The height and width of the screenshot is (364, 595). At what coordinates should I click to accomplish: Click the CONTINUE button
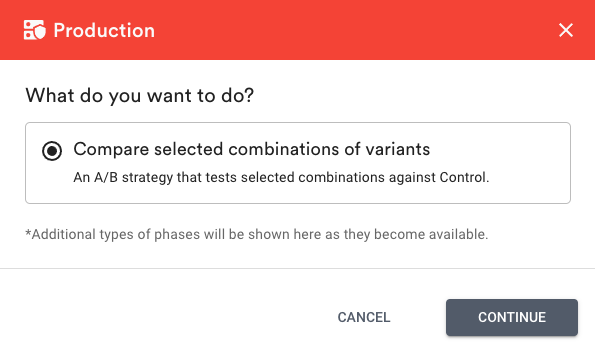(512, 317)
